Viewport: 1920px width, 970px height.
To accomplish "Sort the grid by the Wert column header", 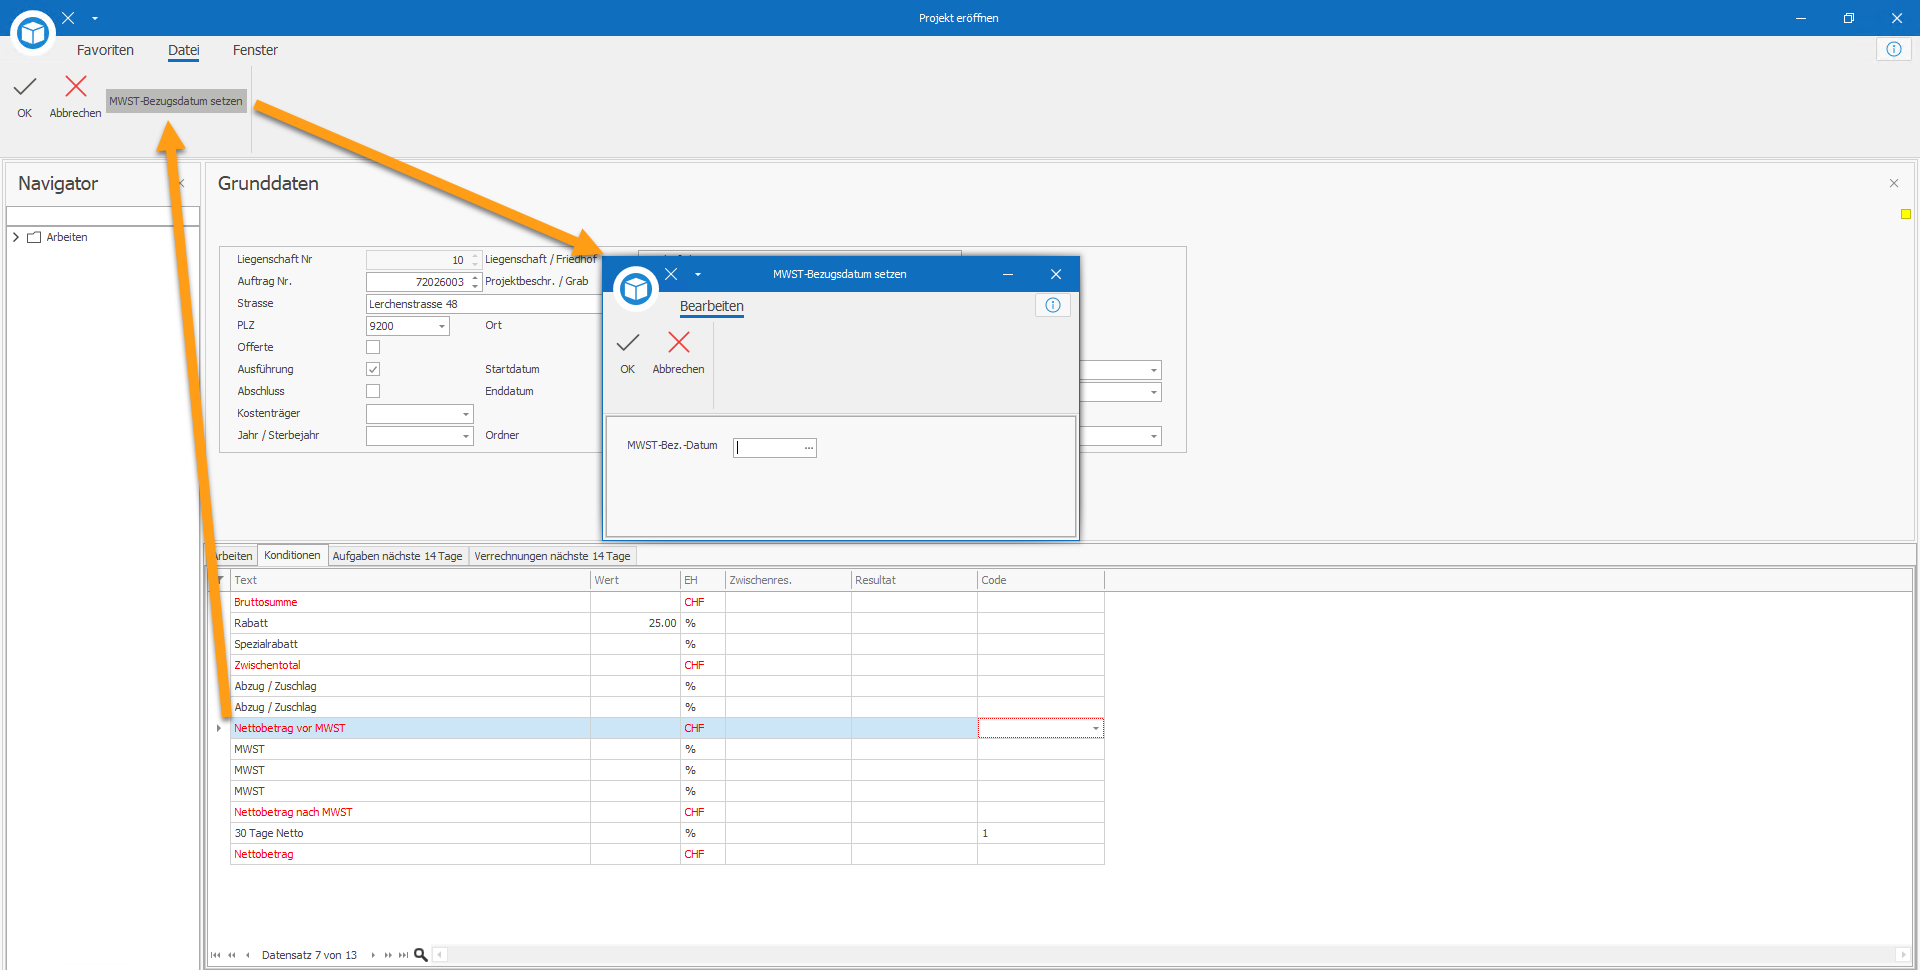I will click(x=635, y=580).
